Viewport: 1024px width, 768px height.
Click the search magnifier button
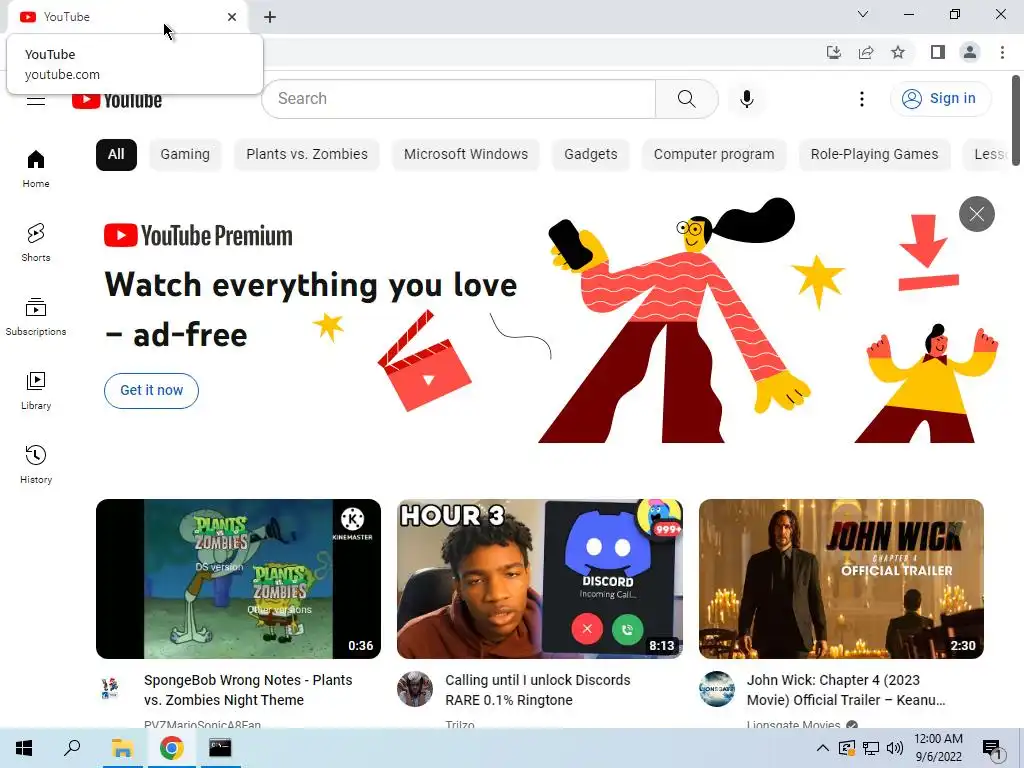click(x=686, y=99)
